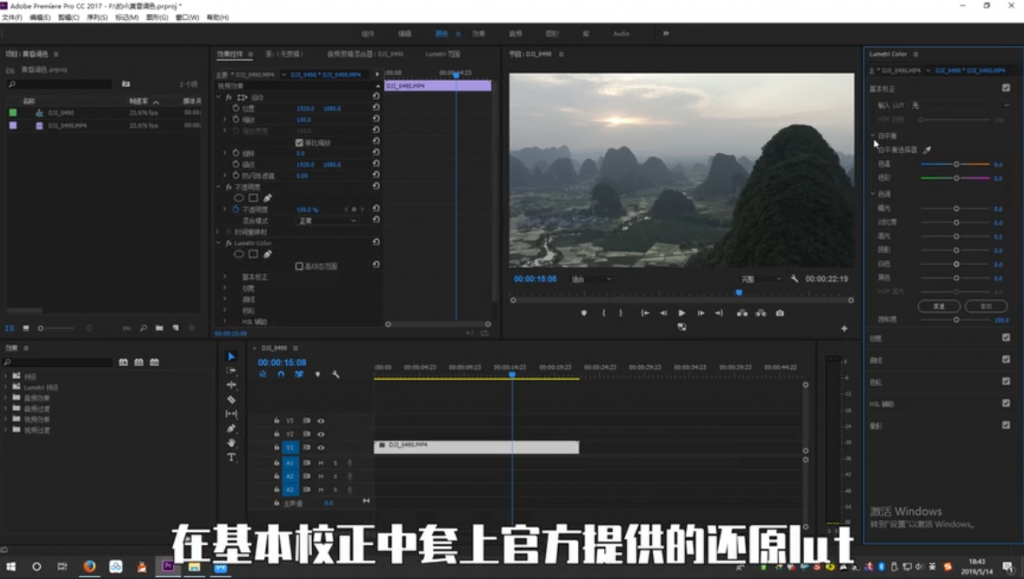
Task: Click export frame camera icon
Action: [779, 313]
